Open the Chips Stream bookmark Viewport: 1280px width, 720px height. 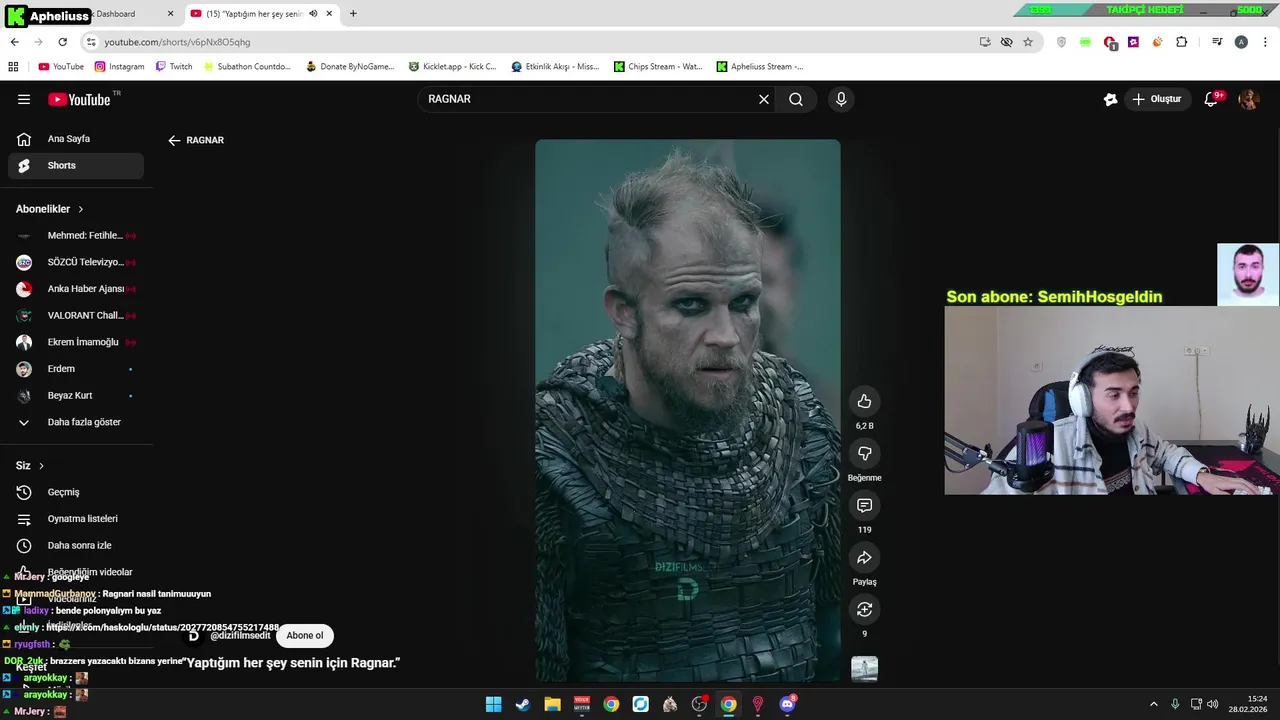pos(658,67)
